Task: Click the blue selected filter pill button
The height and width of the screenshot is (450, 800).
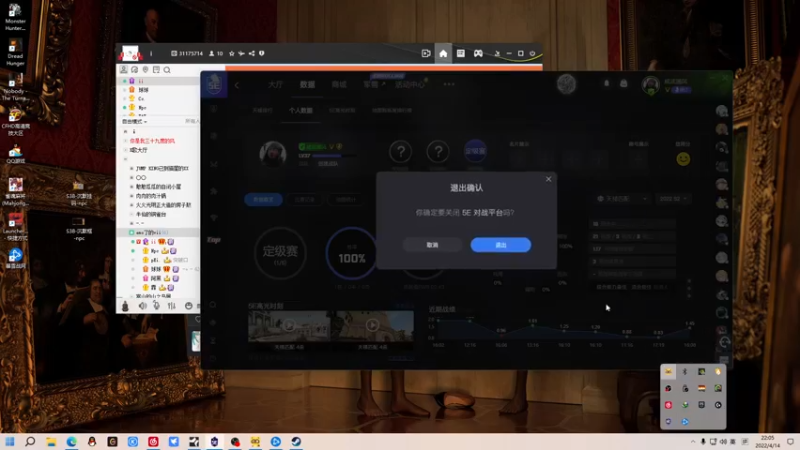Action: pos(263,199)
